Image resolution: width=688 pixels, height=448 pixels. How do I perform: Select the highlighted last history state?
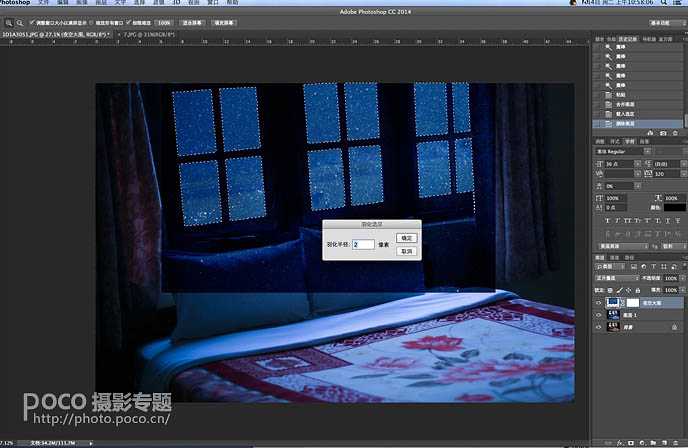tap(638, 124)
